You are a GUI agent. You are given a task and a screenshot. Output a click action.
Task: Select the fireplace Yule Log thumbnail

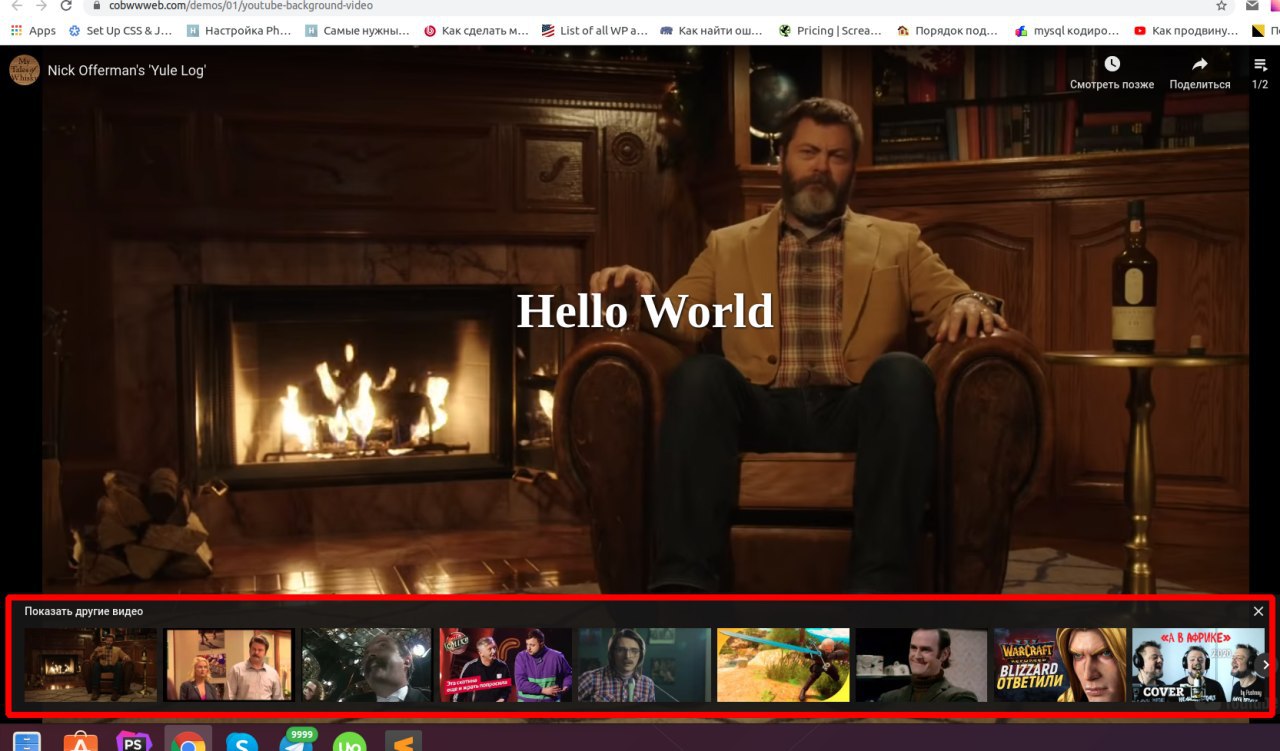coord(91,665)
